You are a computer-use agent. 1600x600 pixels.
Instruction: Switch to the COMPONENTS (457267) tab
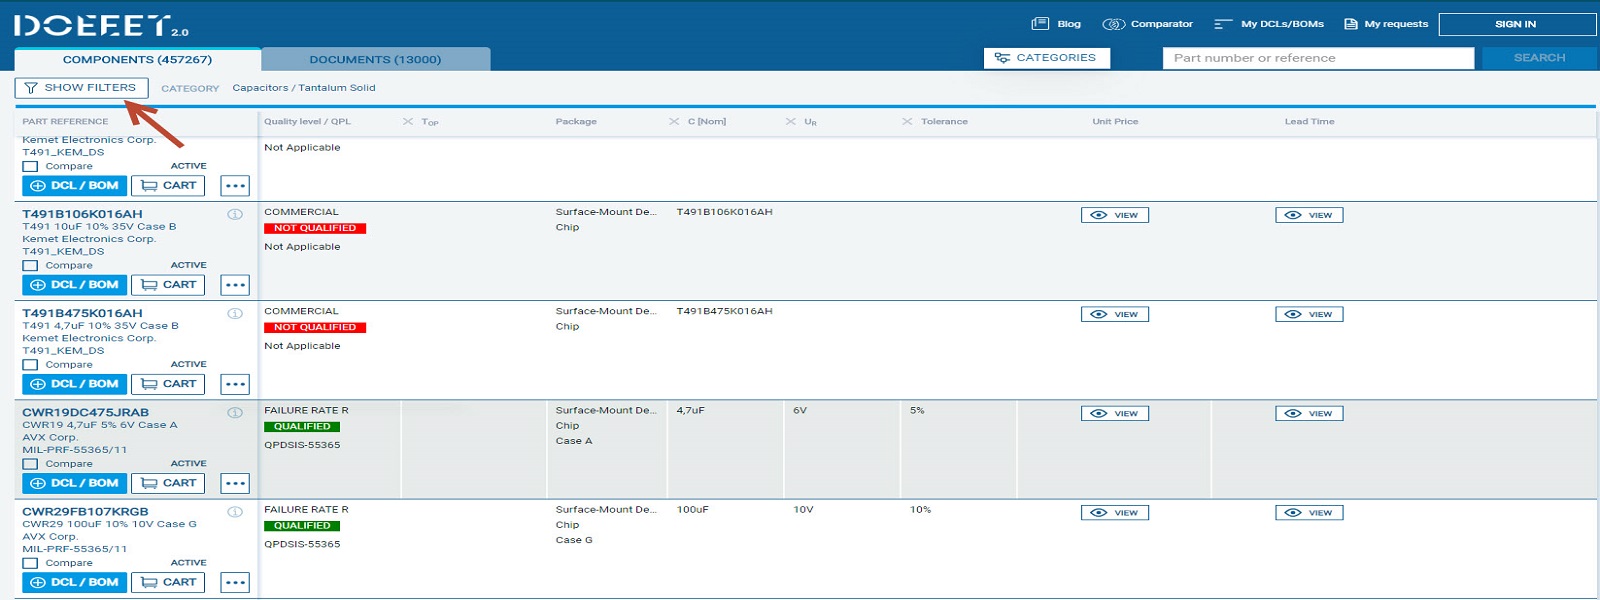[x=137, y=59]
